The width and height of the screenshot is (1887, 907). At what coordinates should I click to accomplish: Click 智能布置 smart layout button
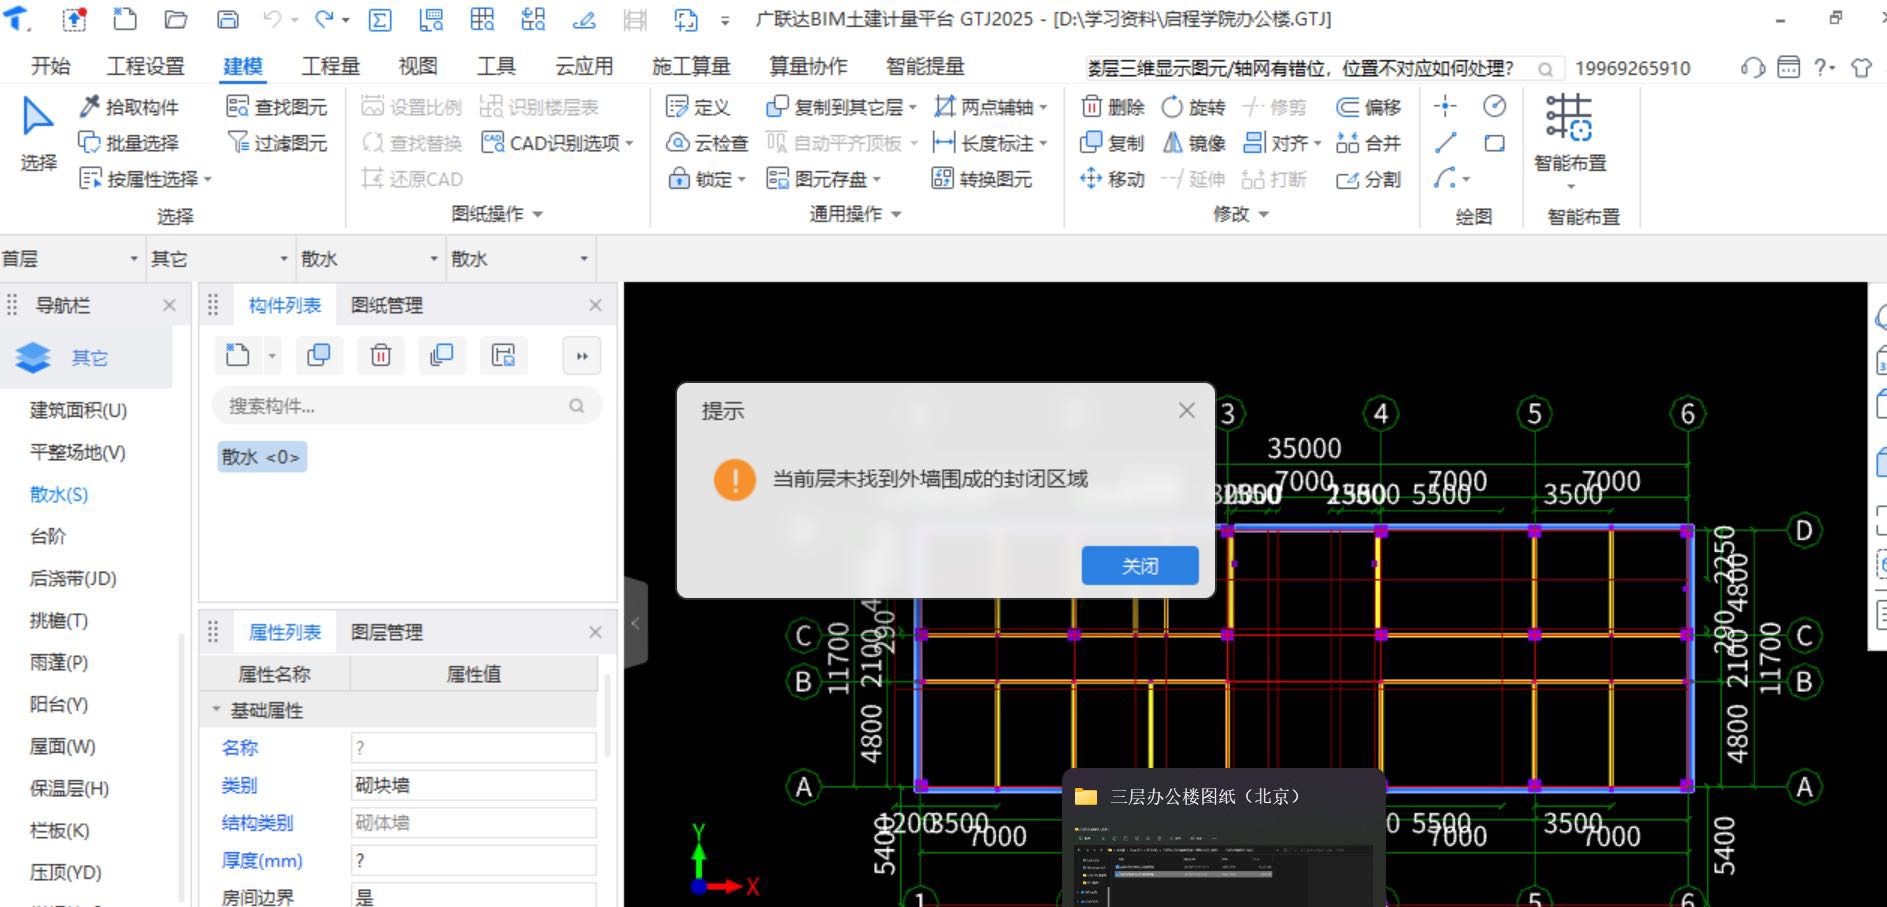coord(1570,139)
